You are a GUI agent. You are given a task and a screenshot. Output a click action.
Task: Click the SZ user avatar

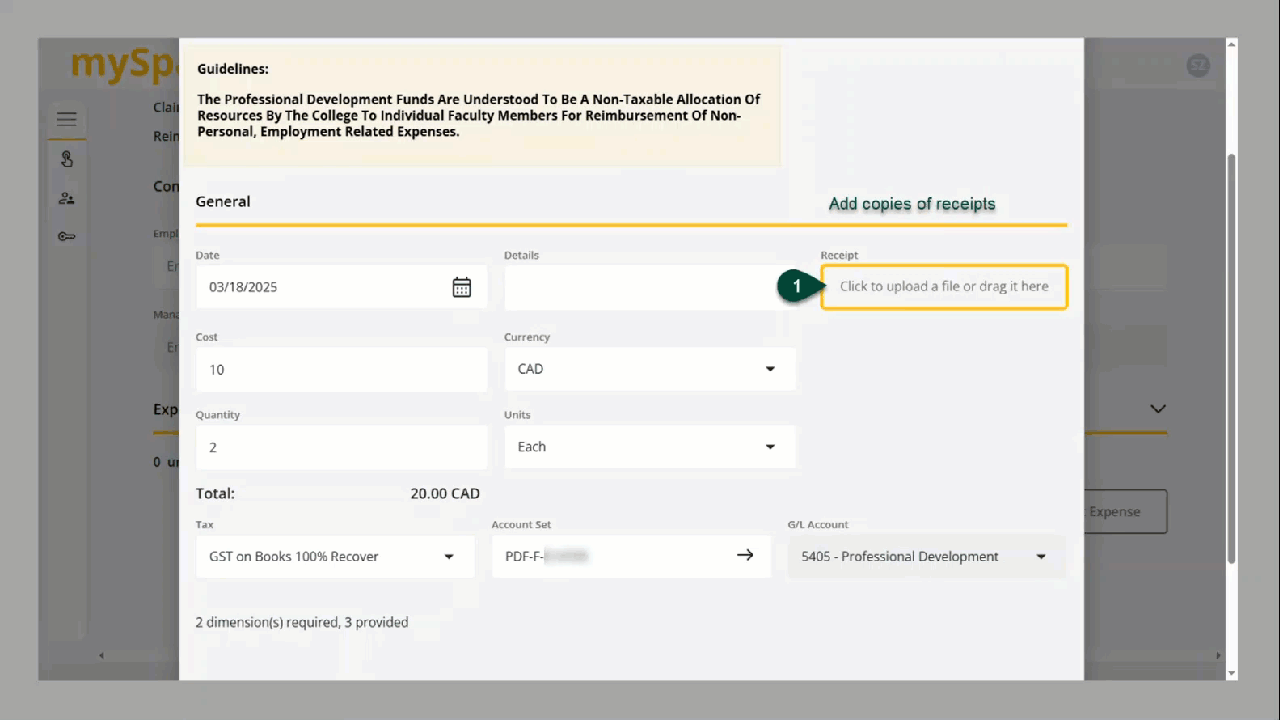pos(1197,66)
